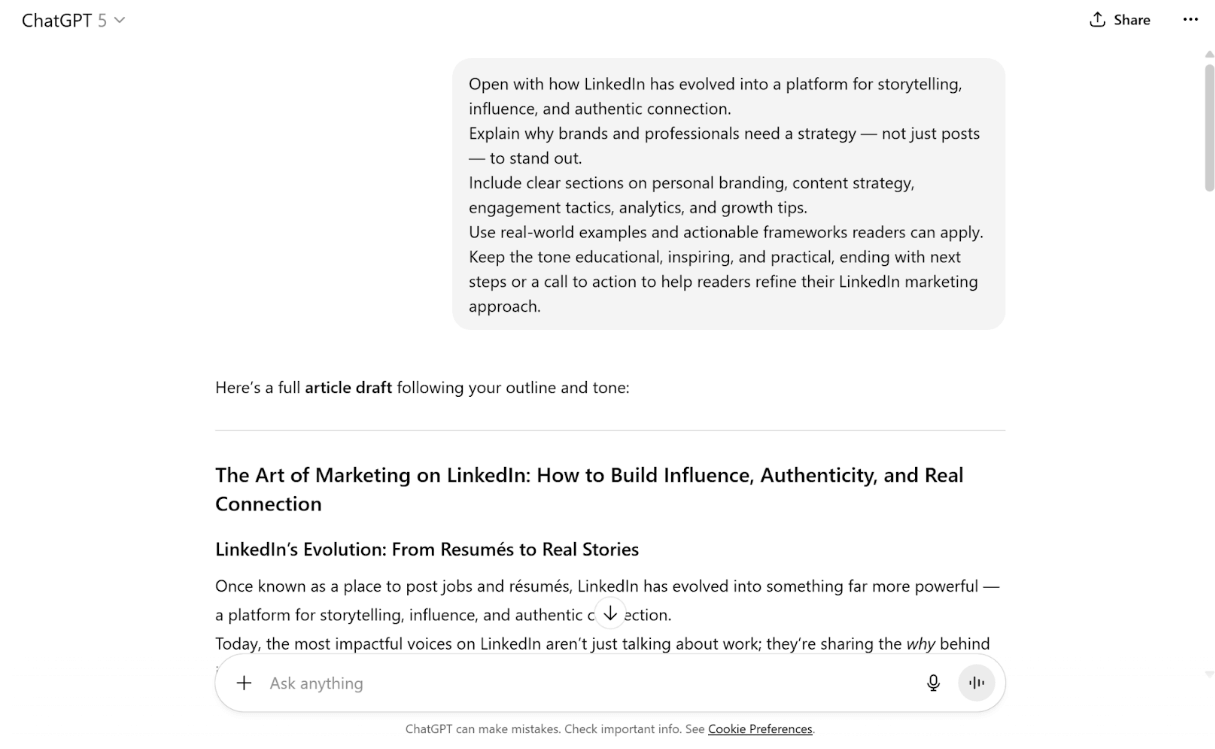Screen dimensions: 1215x749
Task: Select the user's prompt message bubble
Action: pos(727,194)
